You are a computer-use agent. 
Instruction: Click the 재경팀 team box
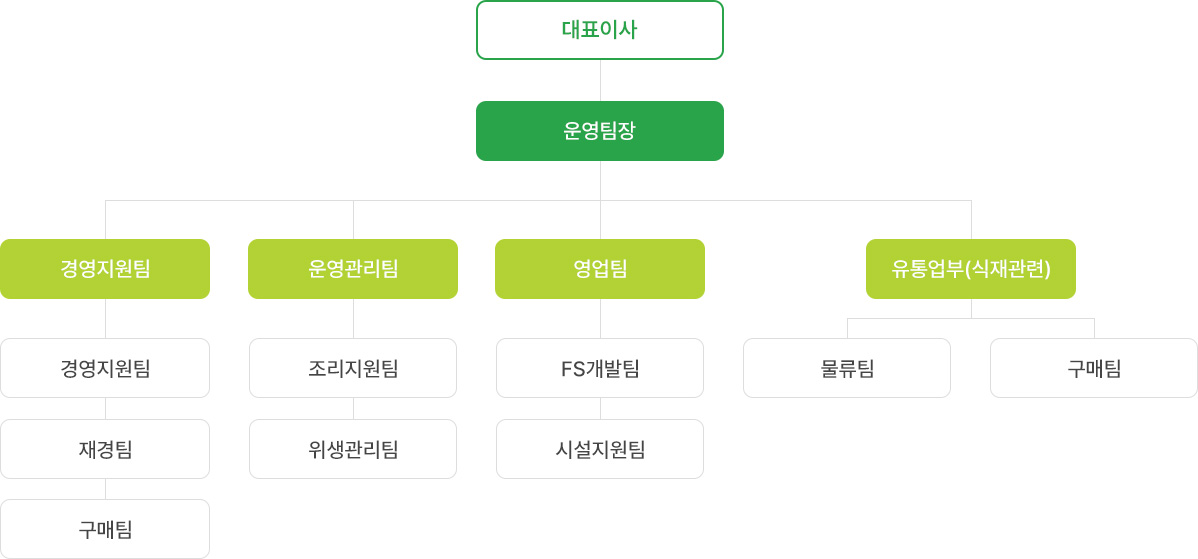tap(105, 449)
